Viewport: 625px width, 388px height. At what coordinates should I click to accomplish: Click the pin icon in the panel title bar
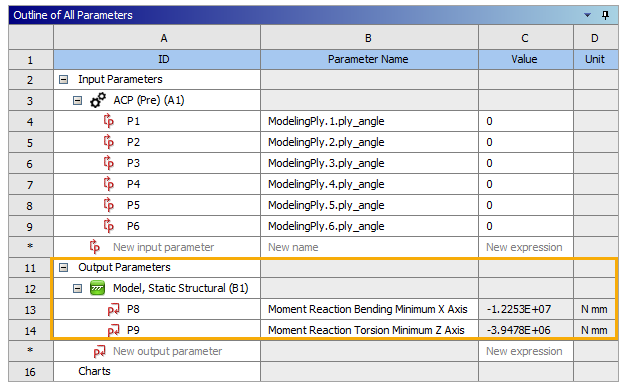605,15
